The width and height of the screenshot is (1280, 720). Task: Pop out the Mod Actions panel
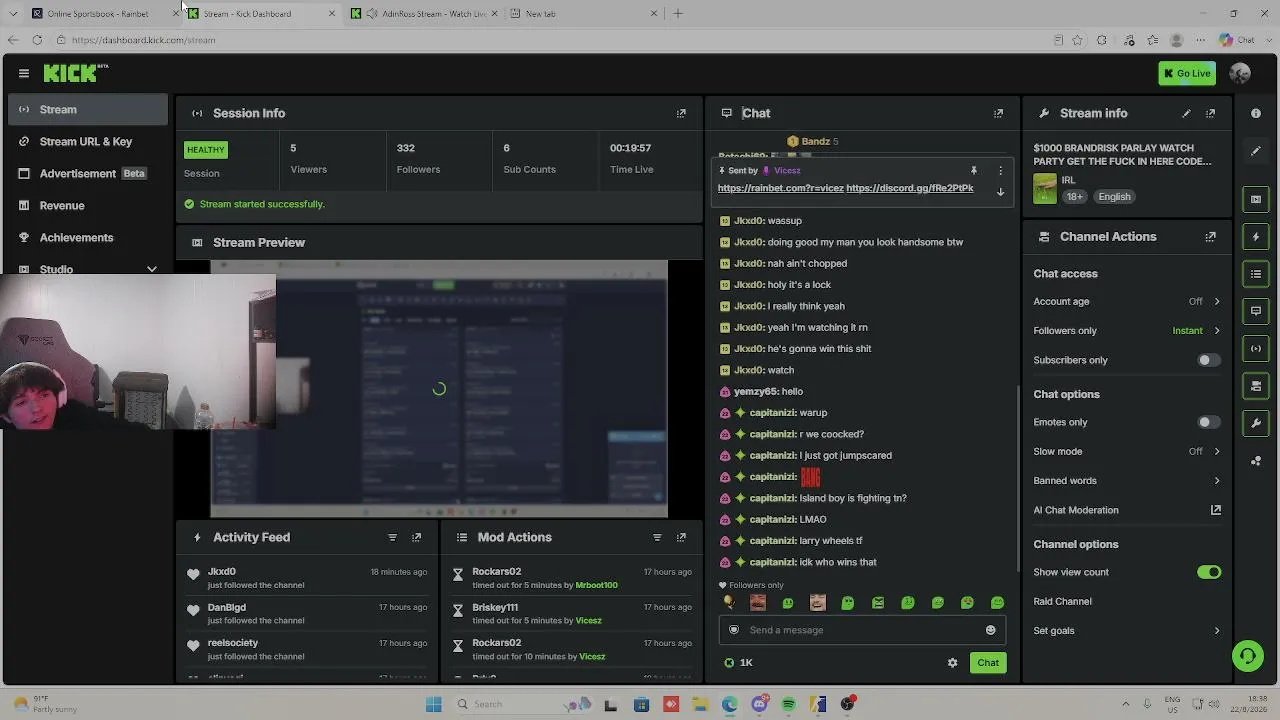[681, 537]
